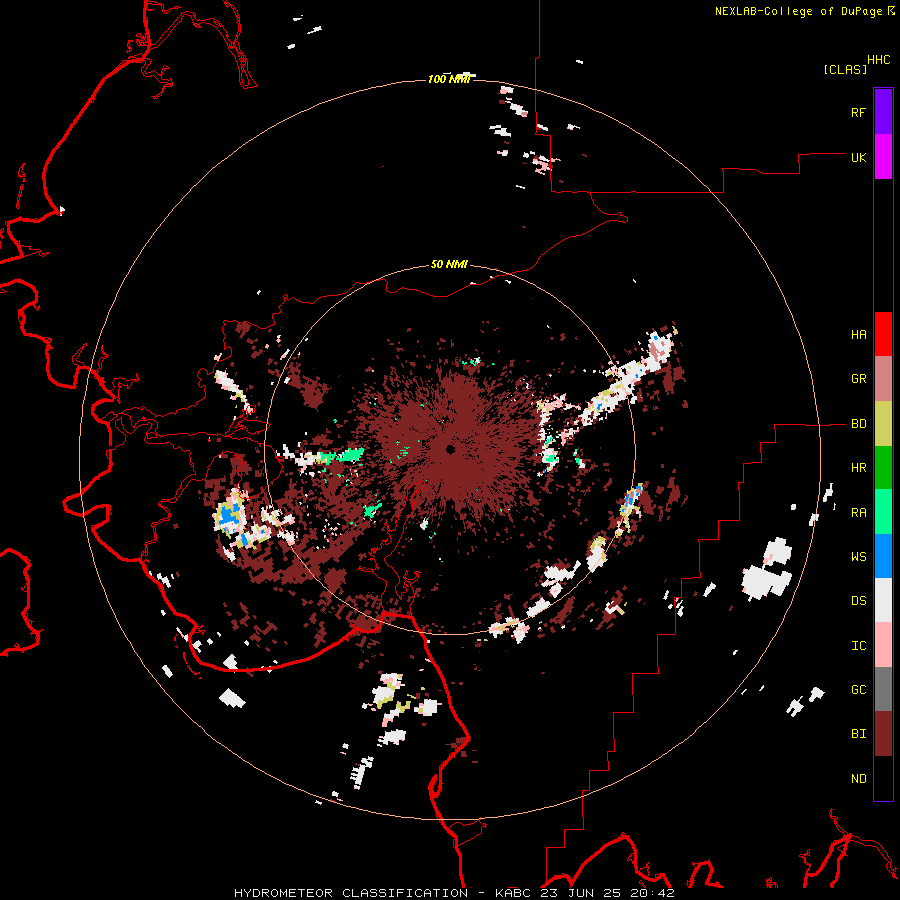Select the HA legend label

point(859,335)
